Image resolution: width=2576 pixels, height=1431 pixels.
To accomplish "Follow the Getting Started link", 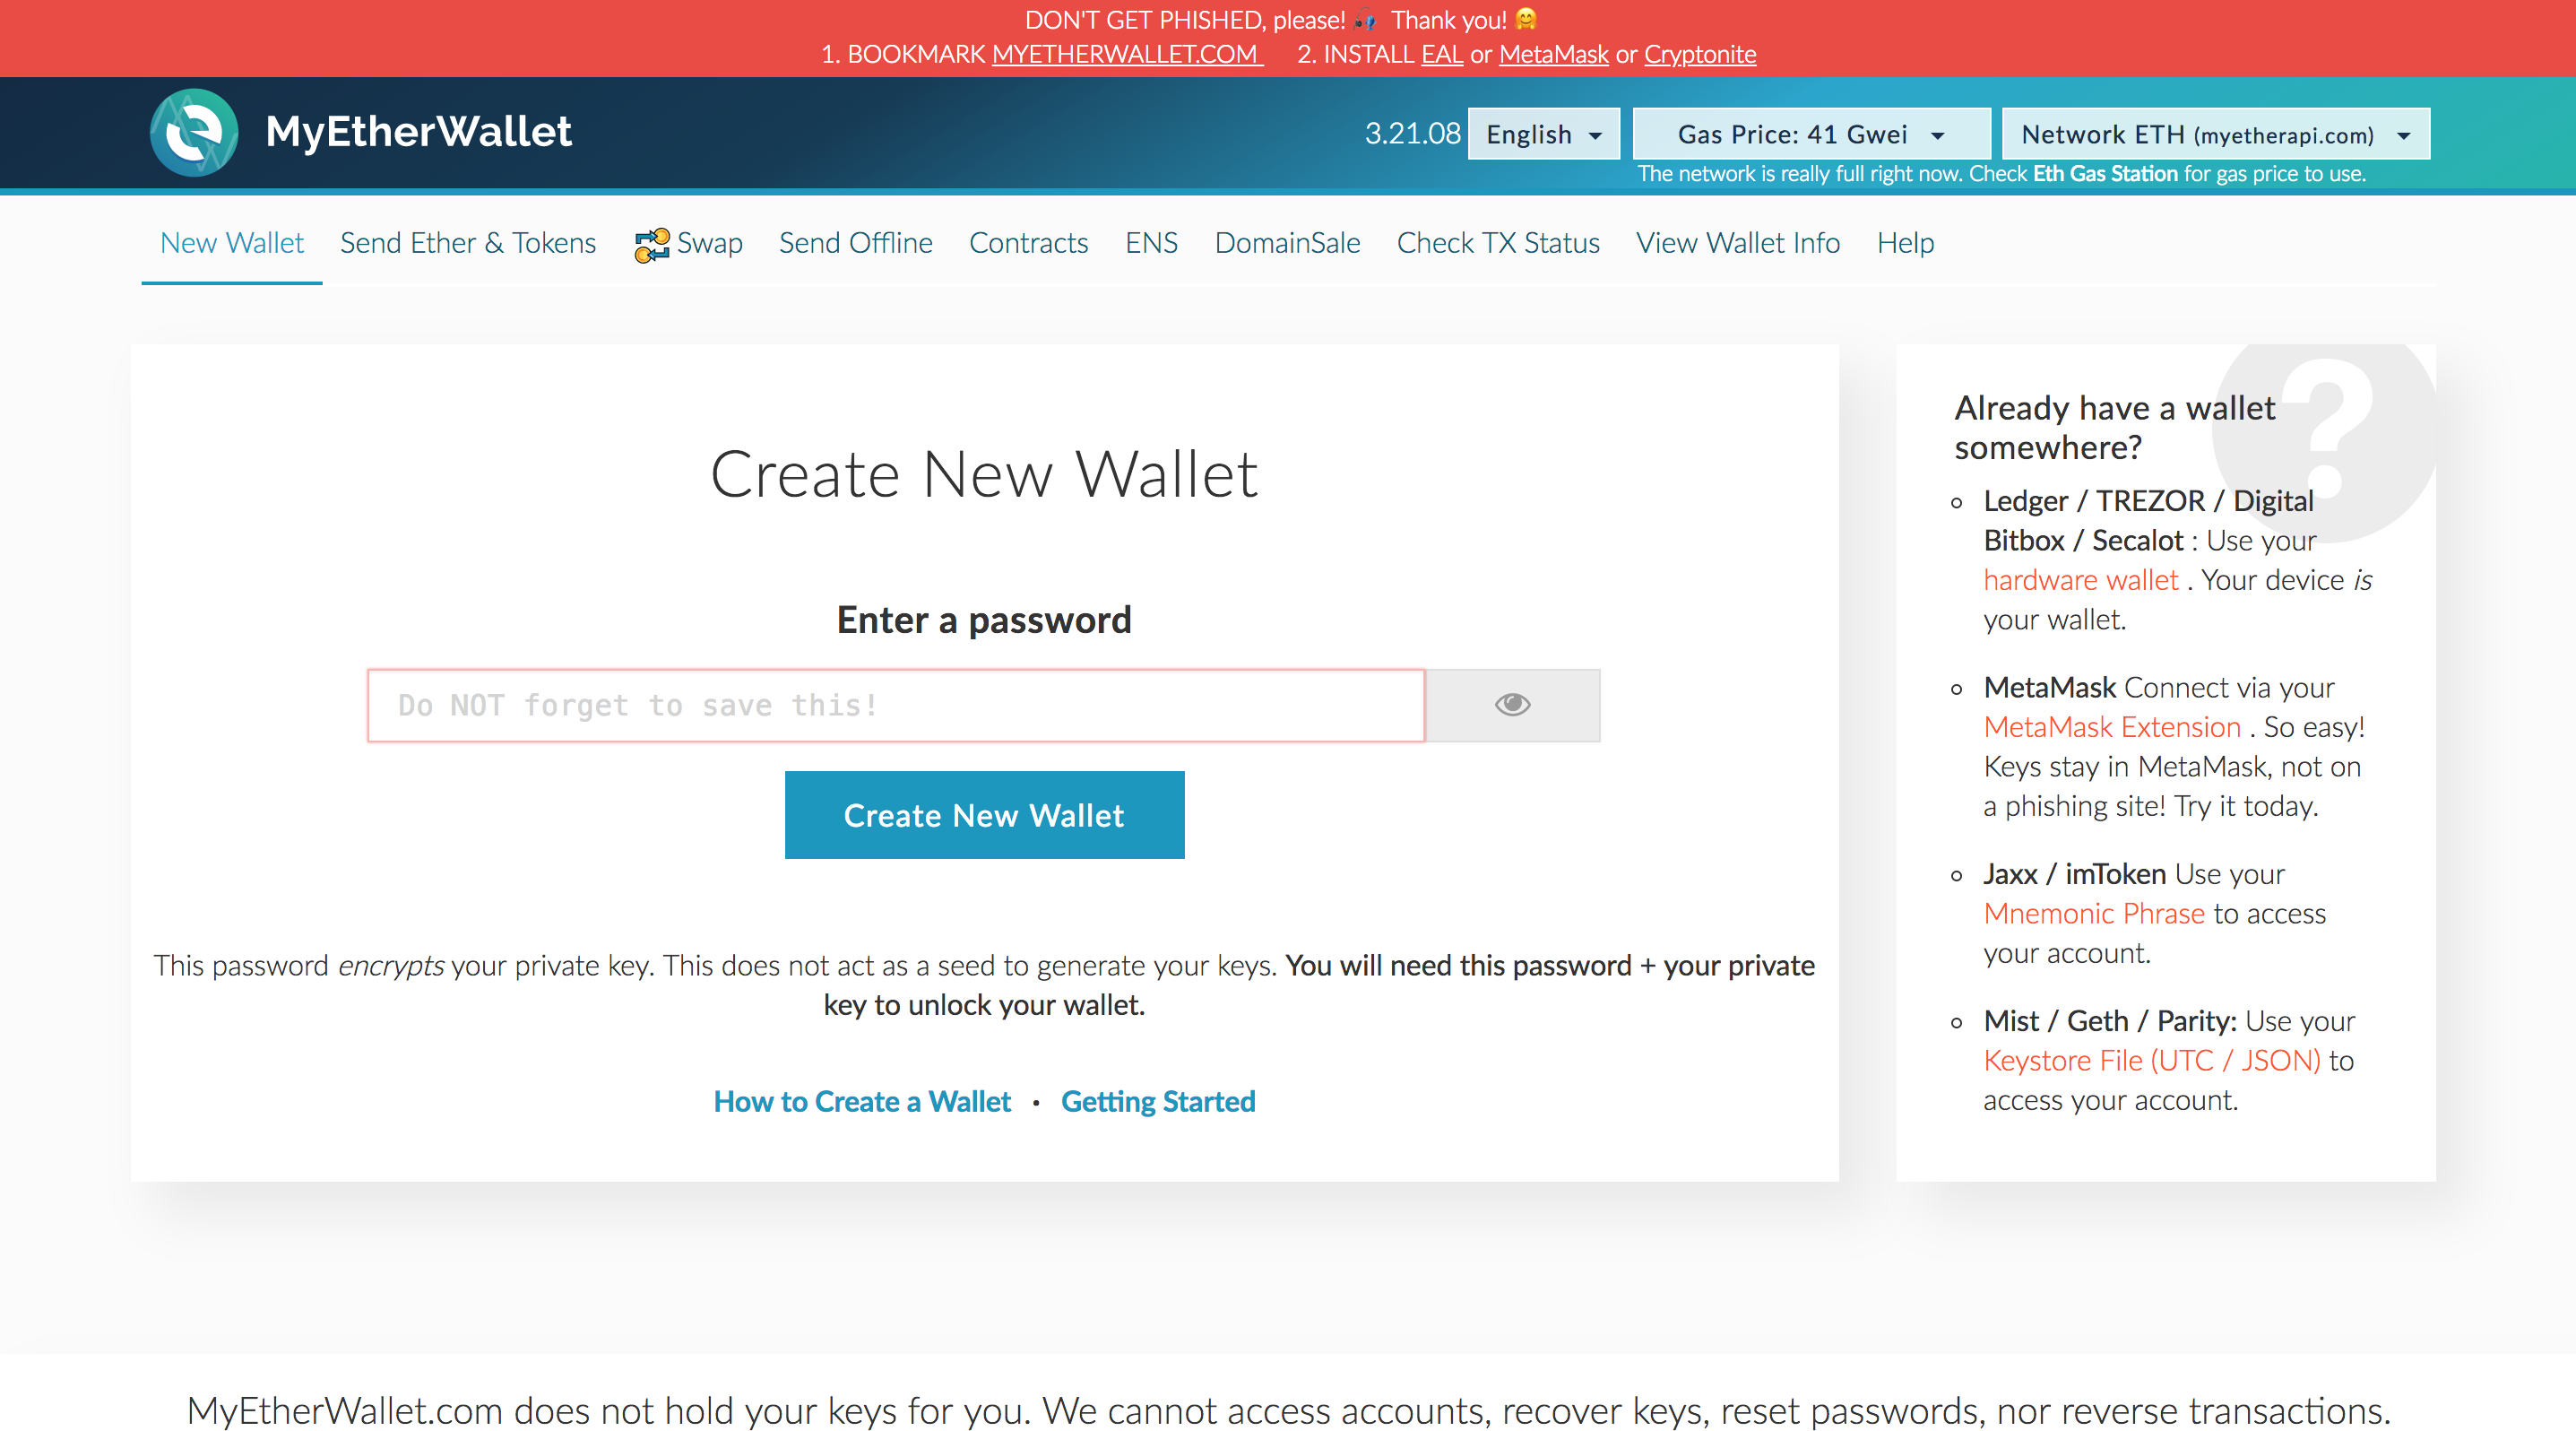I will coord(1158,1101).
